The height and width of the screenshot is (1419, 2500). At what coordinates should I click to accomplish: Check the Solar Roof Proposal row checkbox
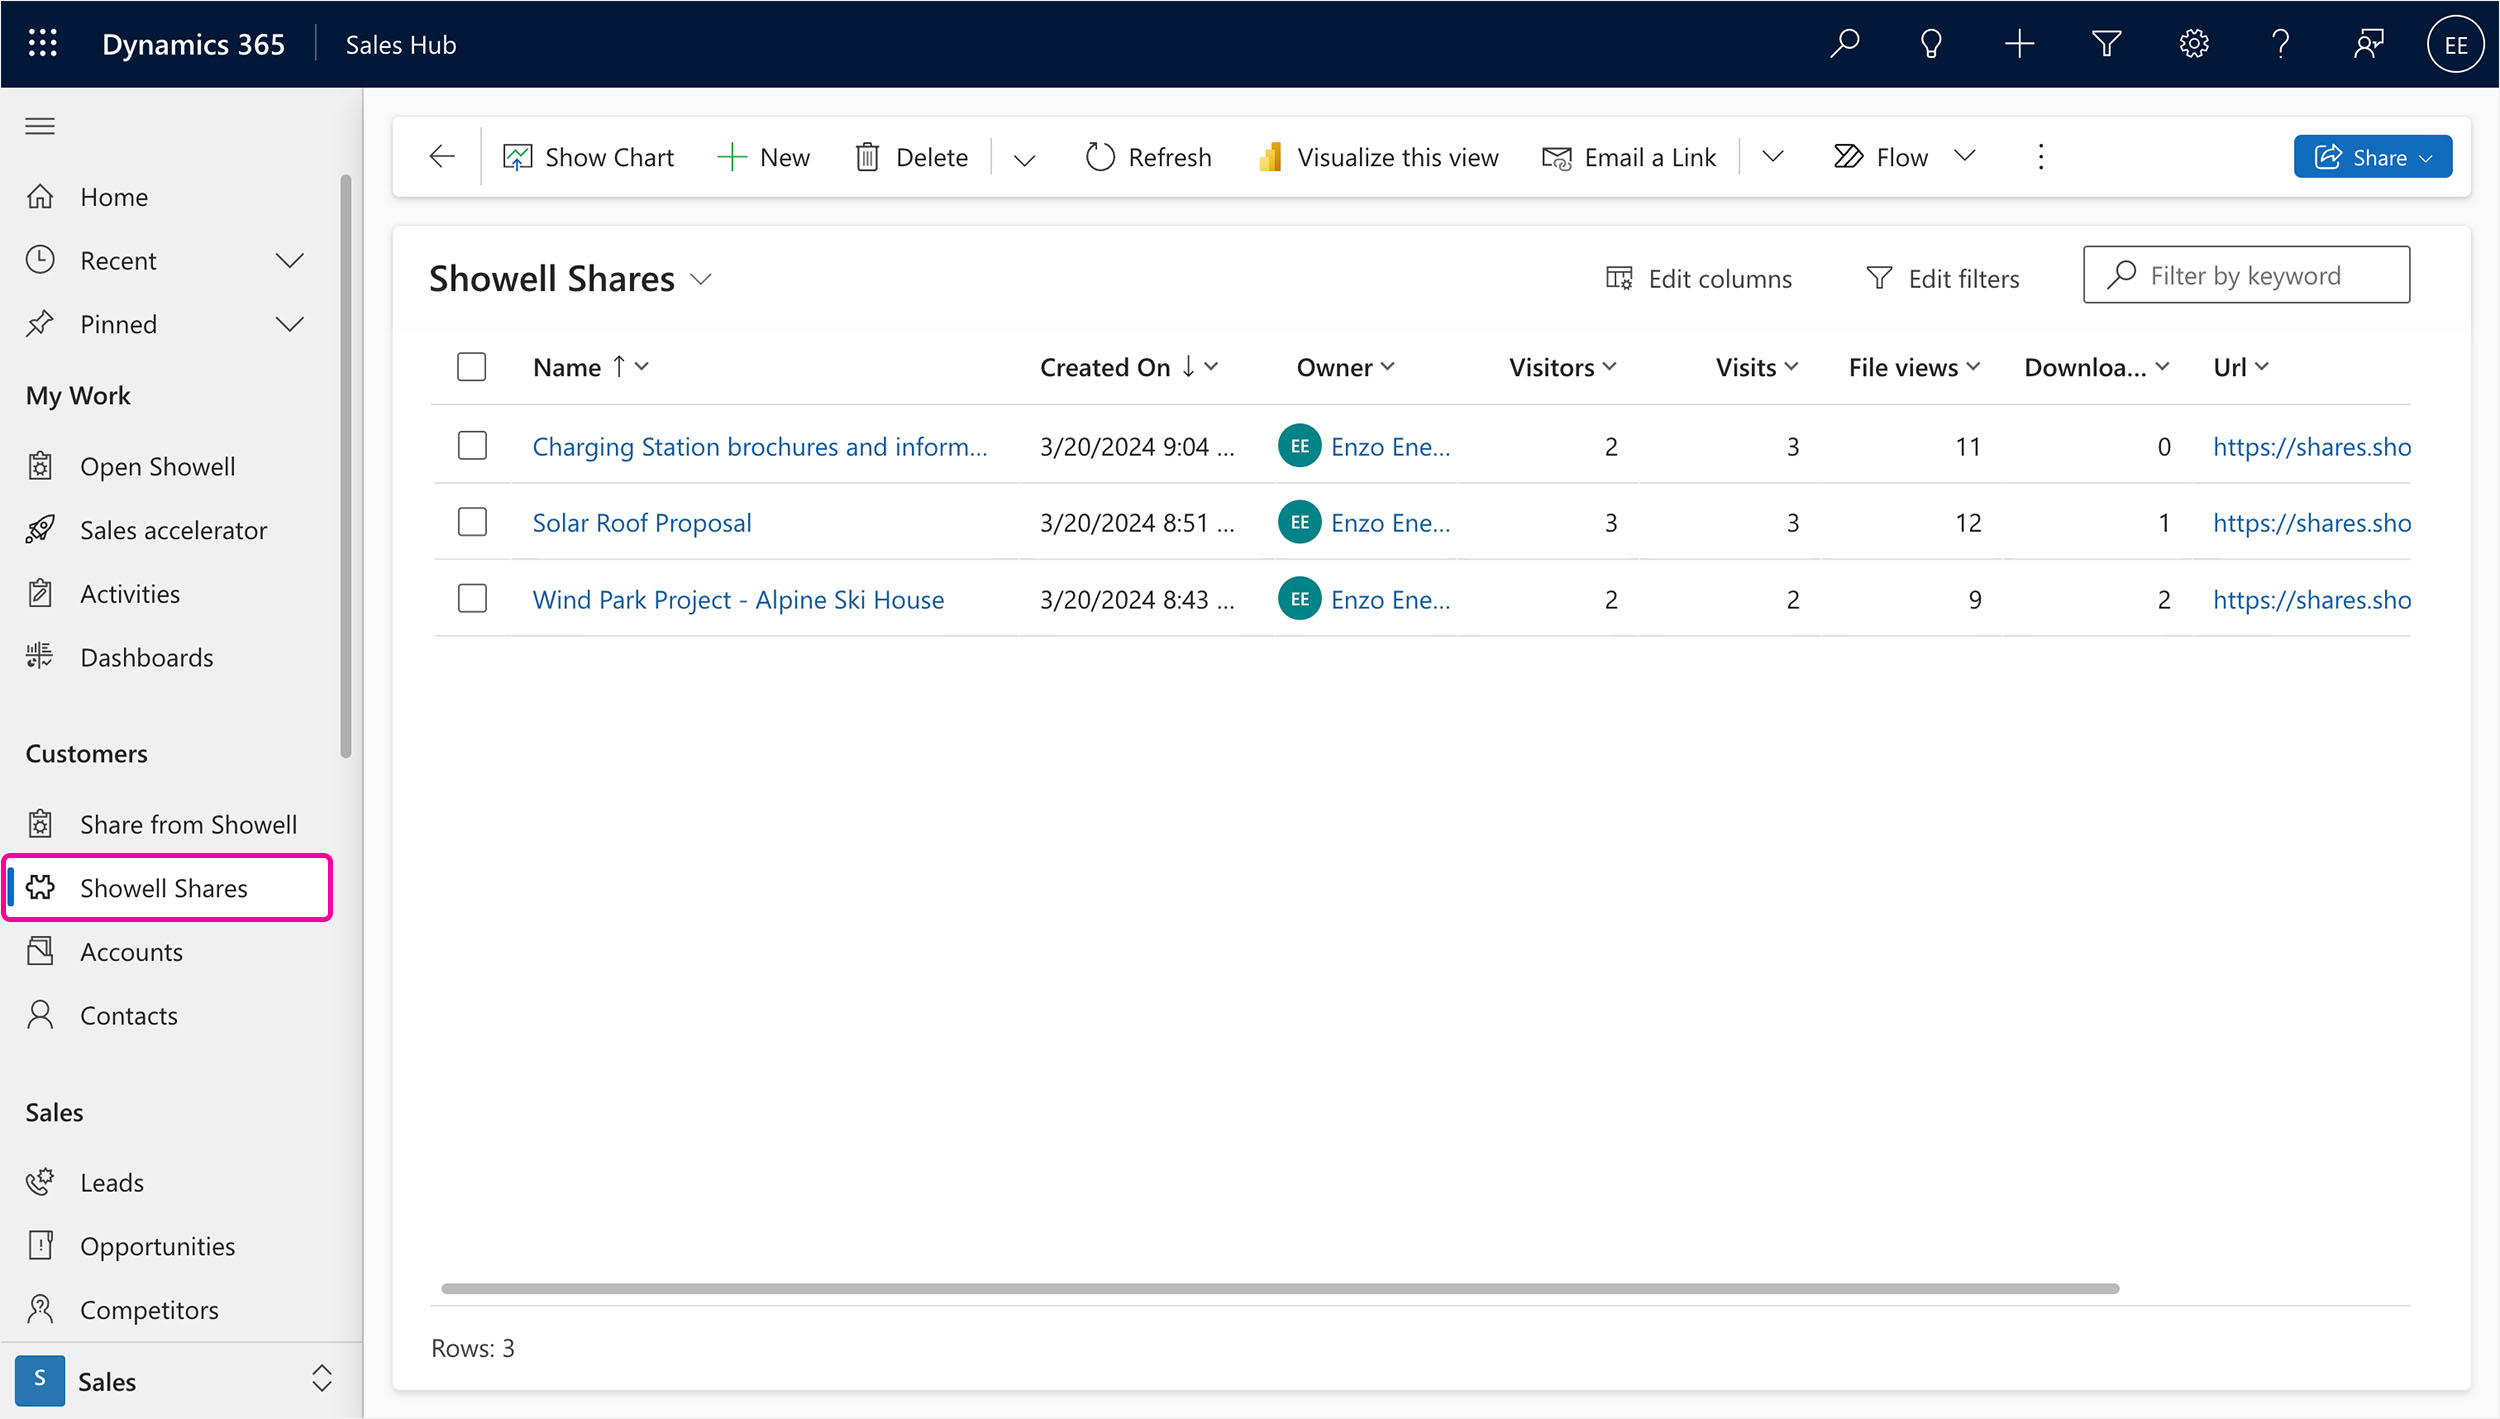tap(472, 522)
